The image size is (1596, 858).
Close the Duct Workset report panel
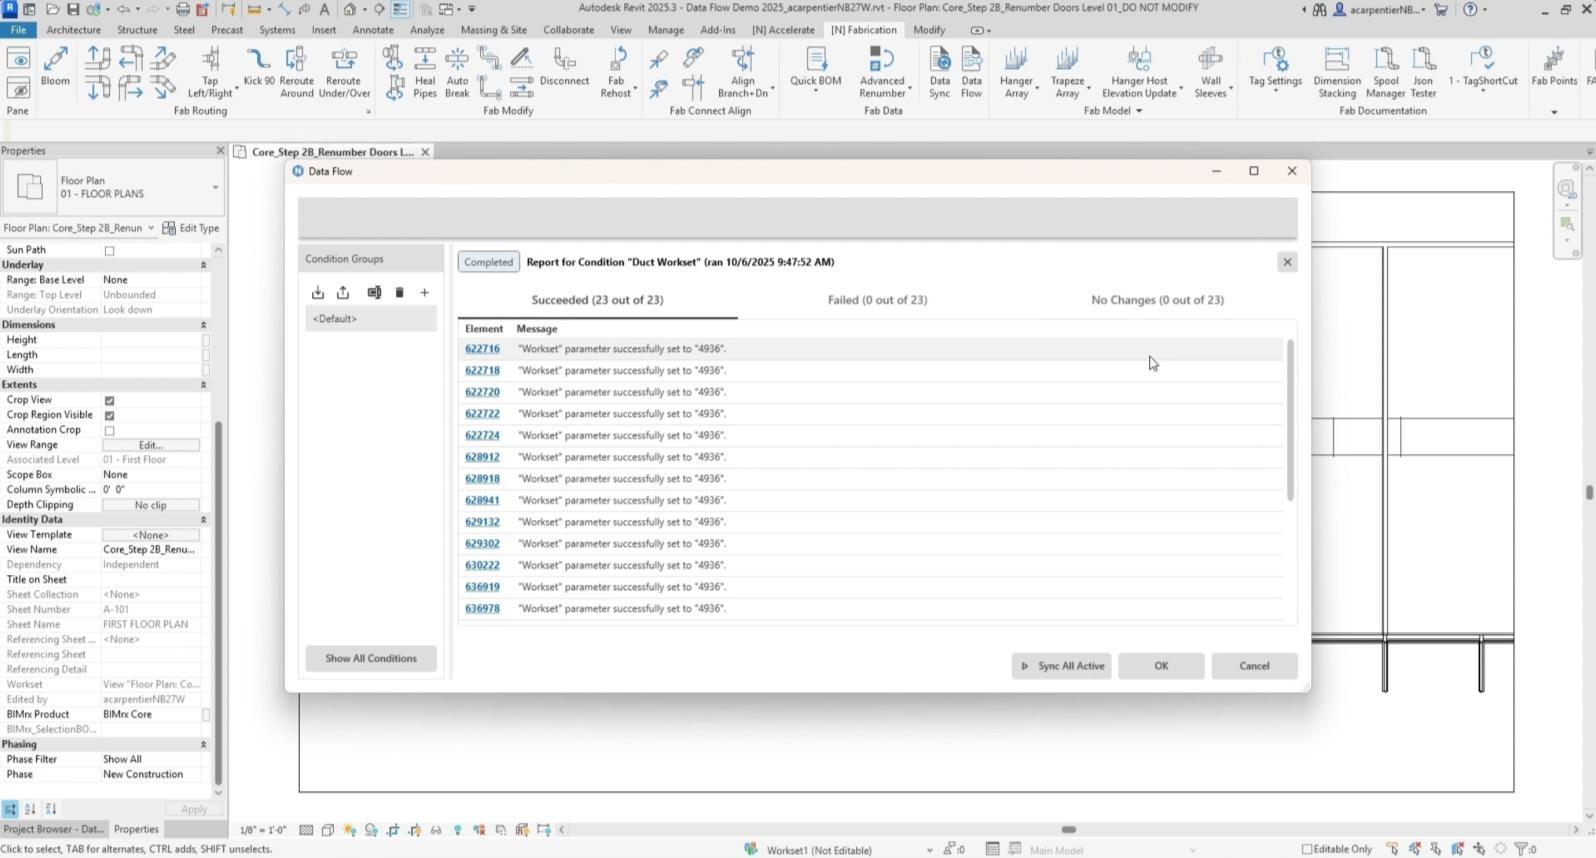pos(1287,262)
